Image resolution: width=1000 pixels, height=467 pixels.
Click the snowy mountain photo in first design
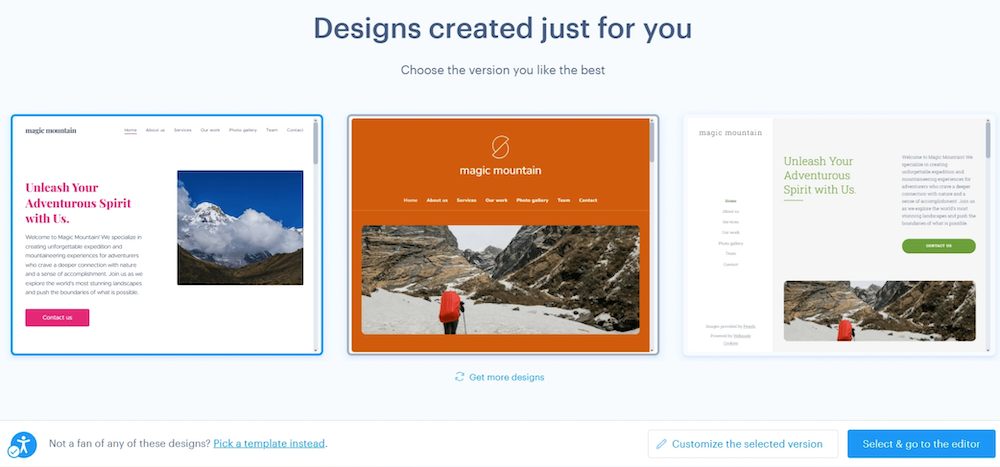(x=240, y=227)
